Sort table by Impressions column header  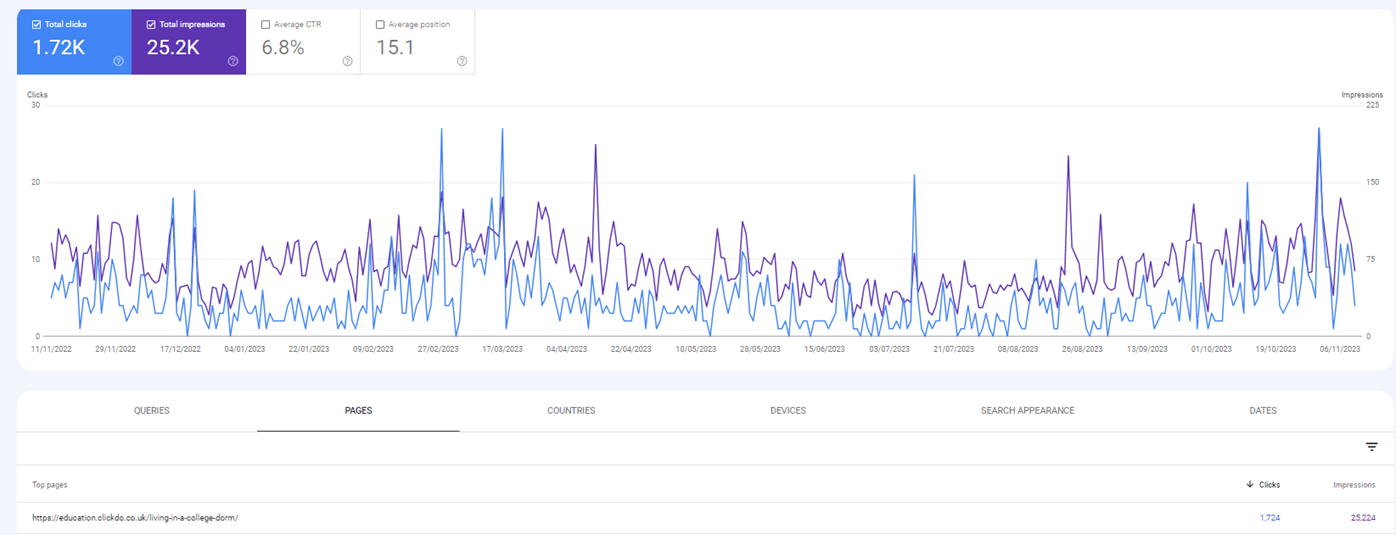(x=1354, y=485)
